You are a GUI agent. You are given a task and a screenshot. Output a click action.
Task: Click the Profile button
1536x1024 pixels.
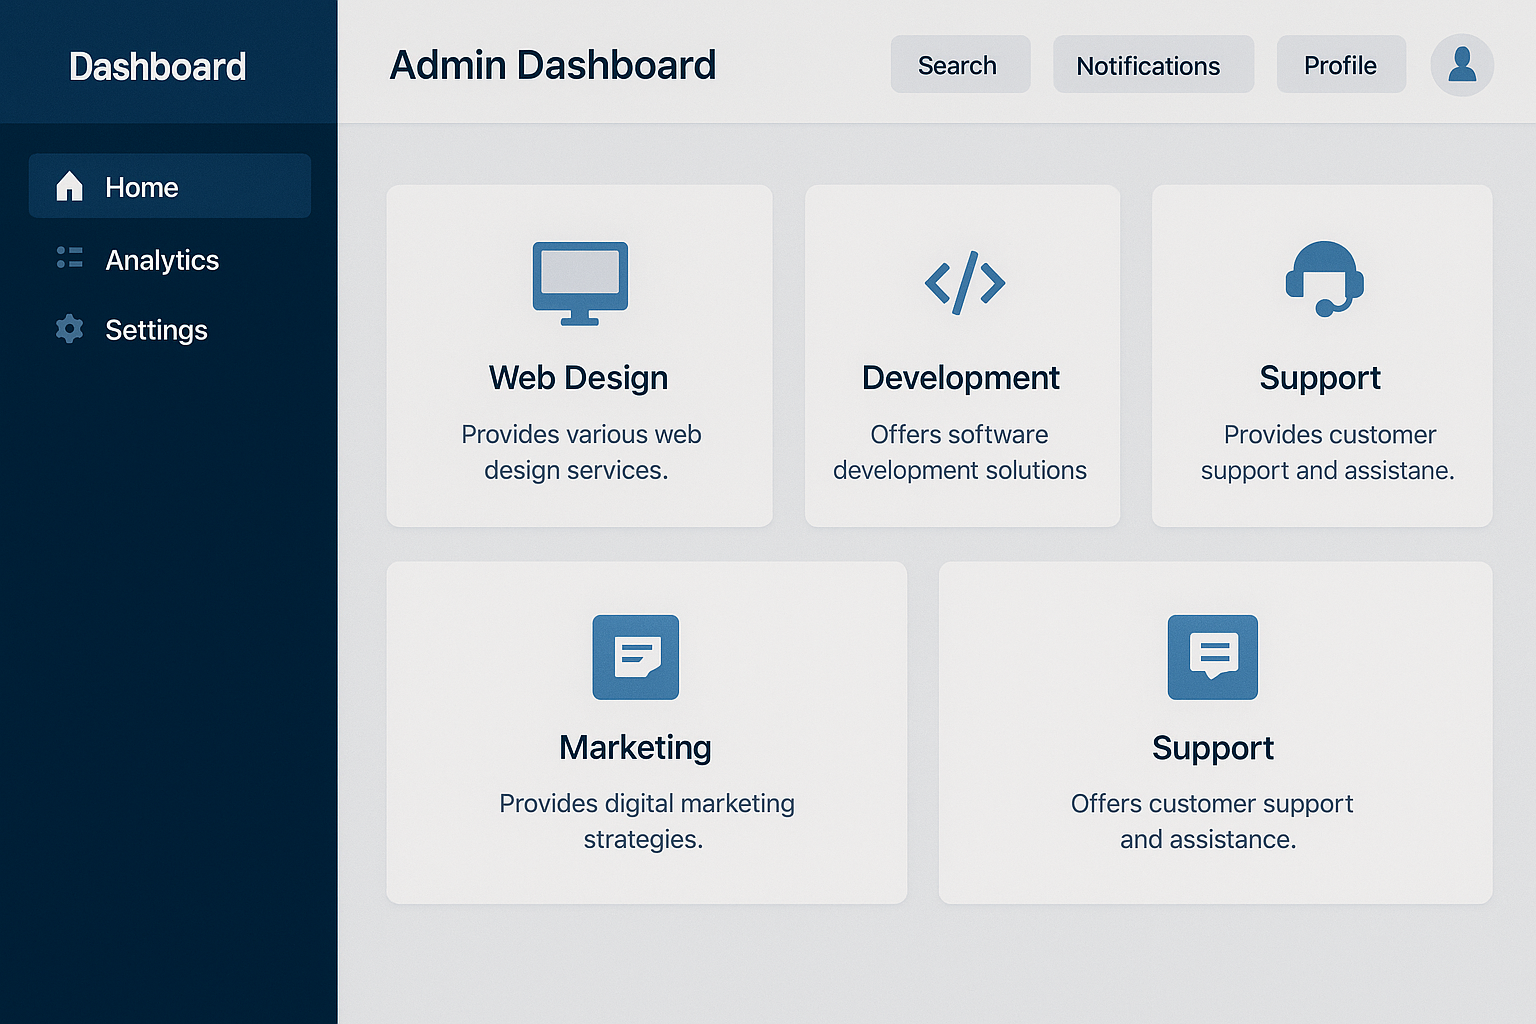1341,65
